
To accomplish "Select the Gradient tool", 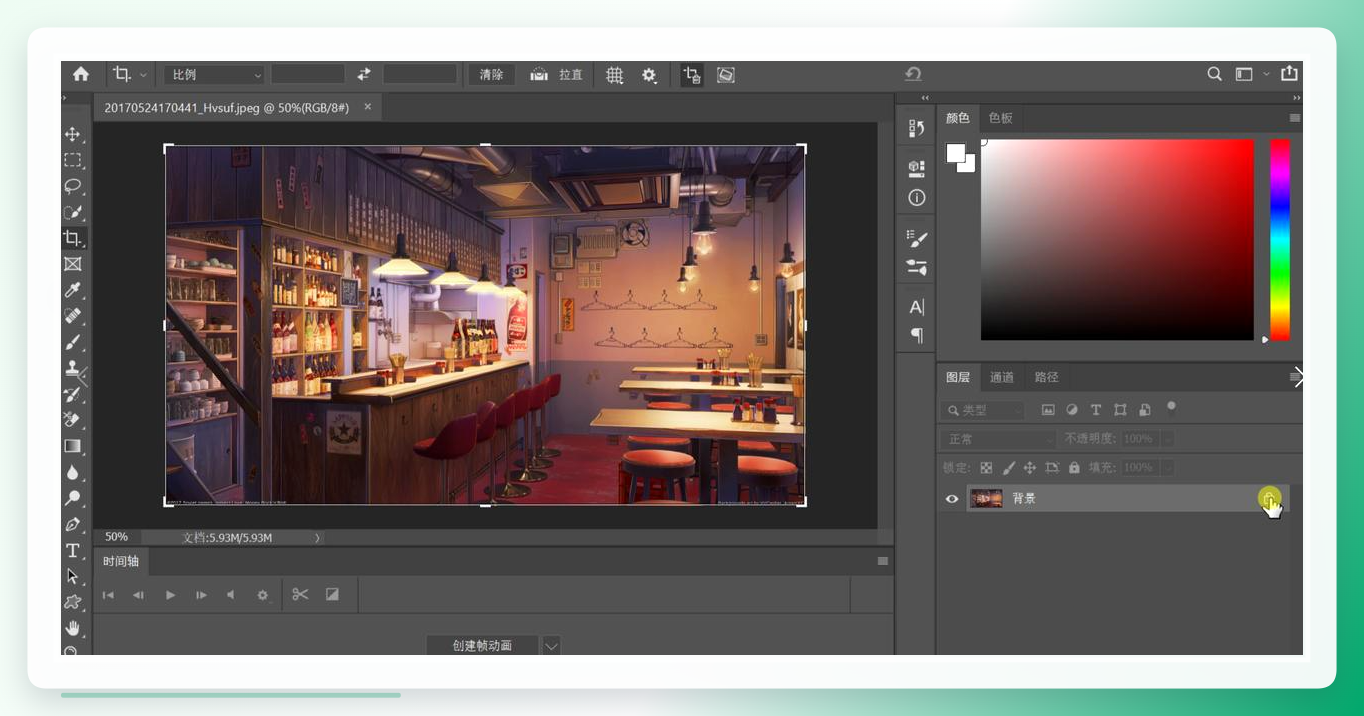I will (73, 446).
